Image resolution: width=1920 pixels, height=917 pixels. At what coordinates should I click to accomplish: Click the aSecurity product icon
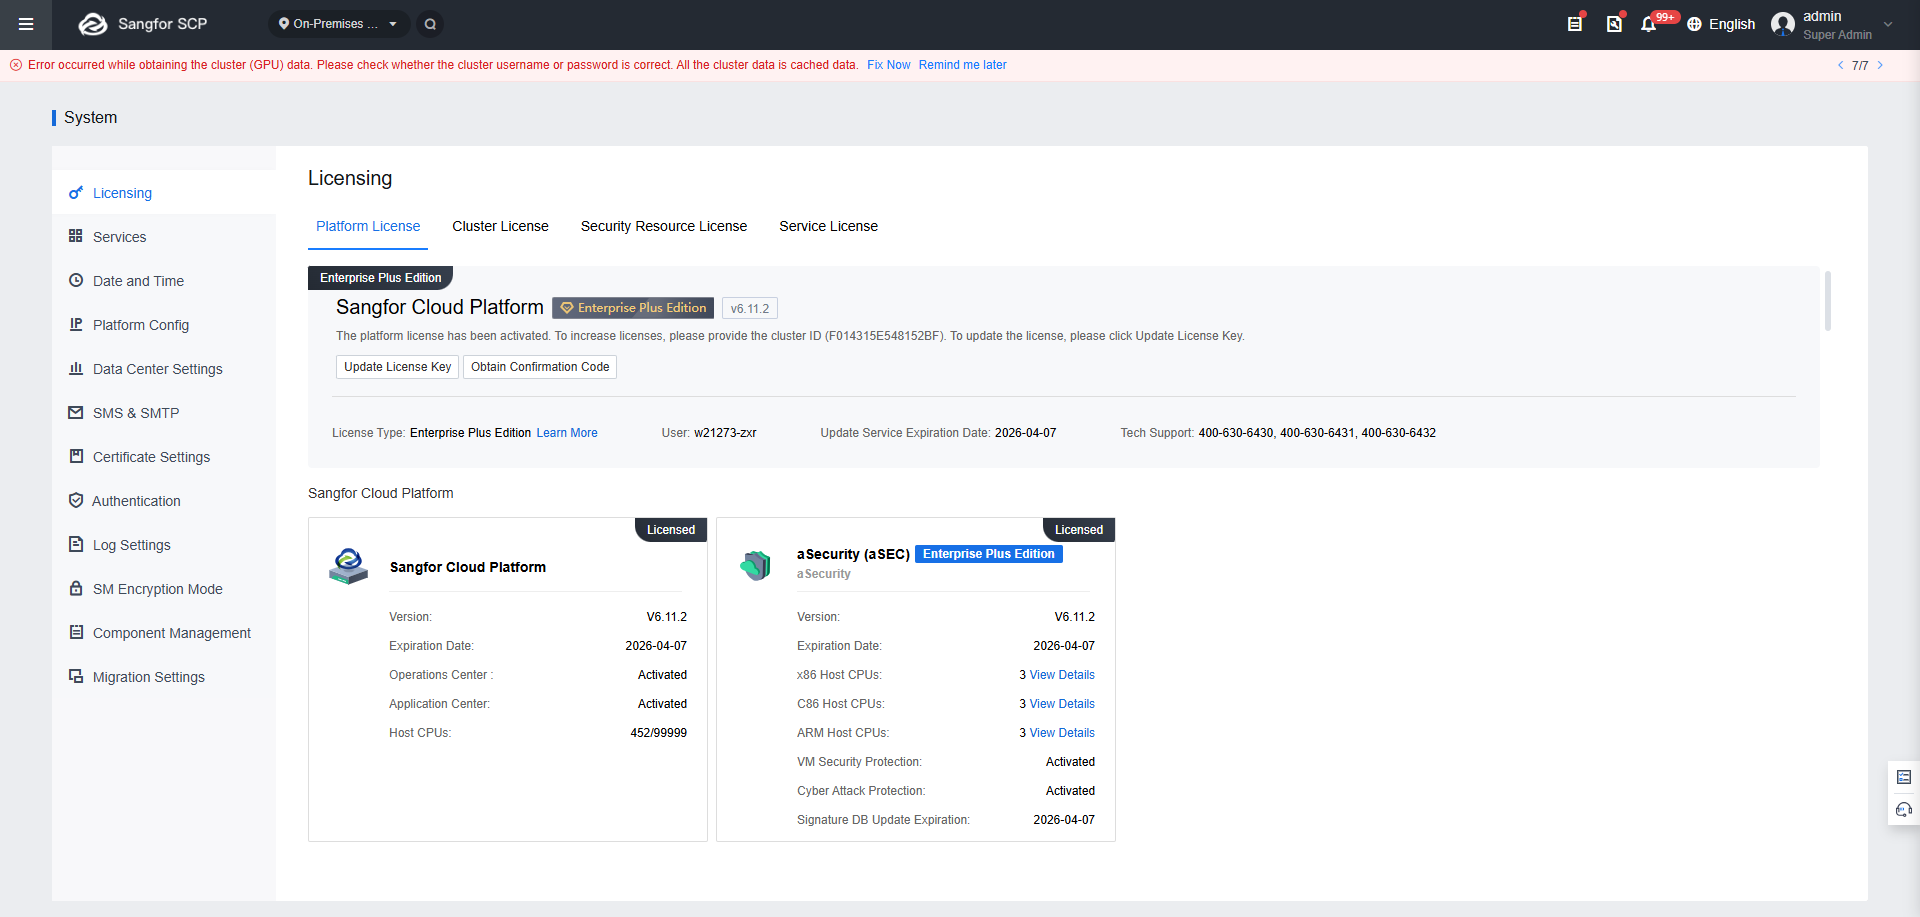point(756,565)
